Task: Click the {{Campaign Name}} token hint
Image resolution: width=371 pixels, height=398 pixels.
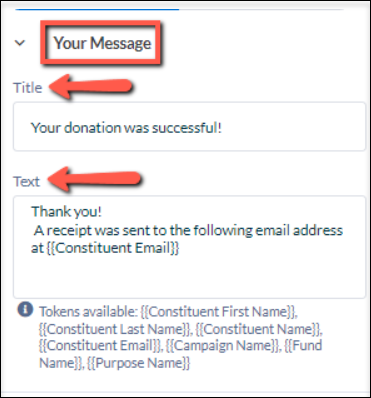Action: coord(222,346)
